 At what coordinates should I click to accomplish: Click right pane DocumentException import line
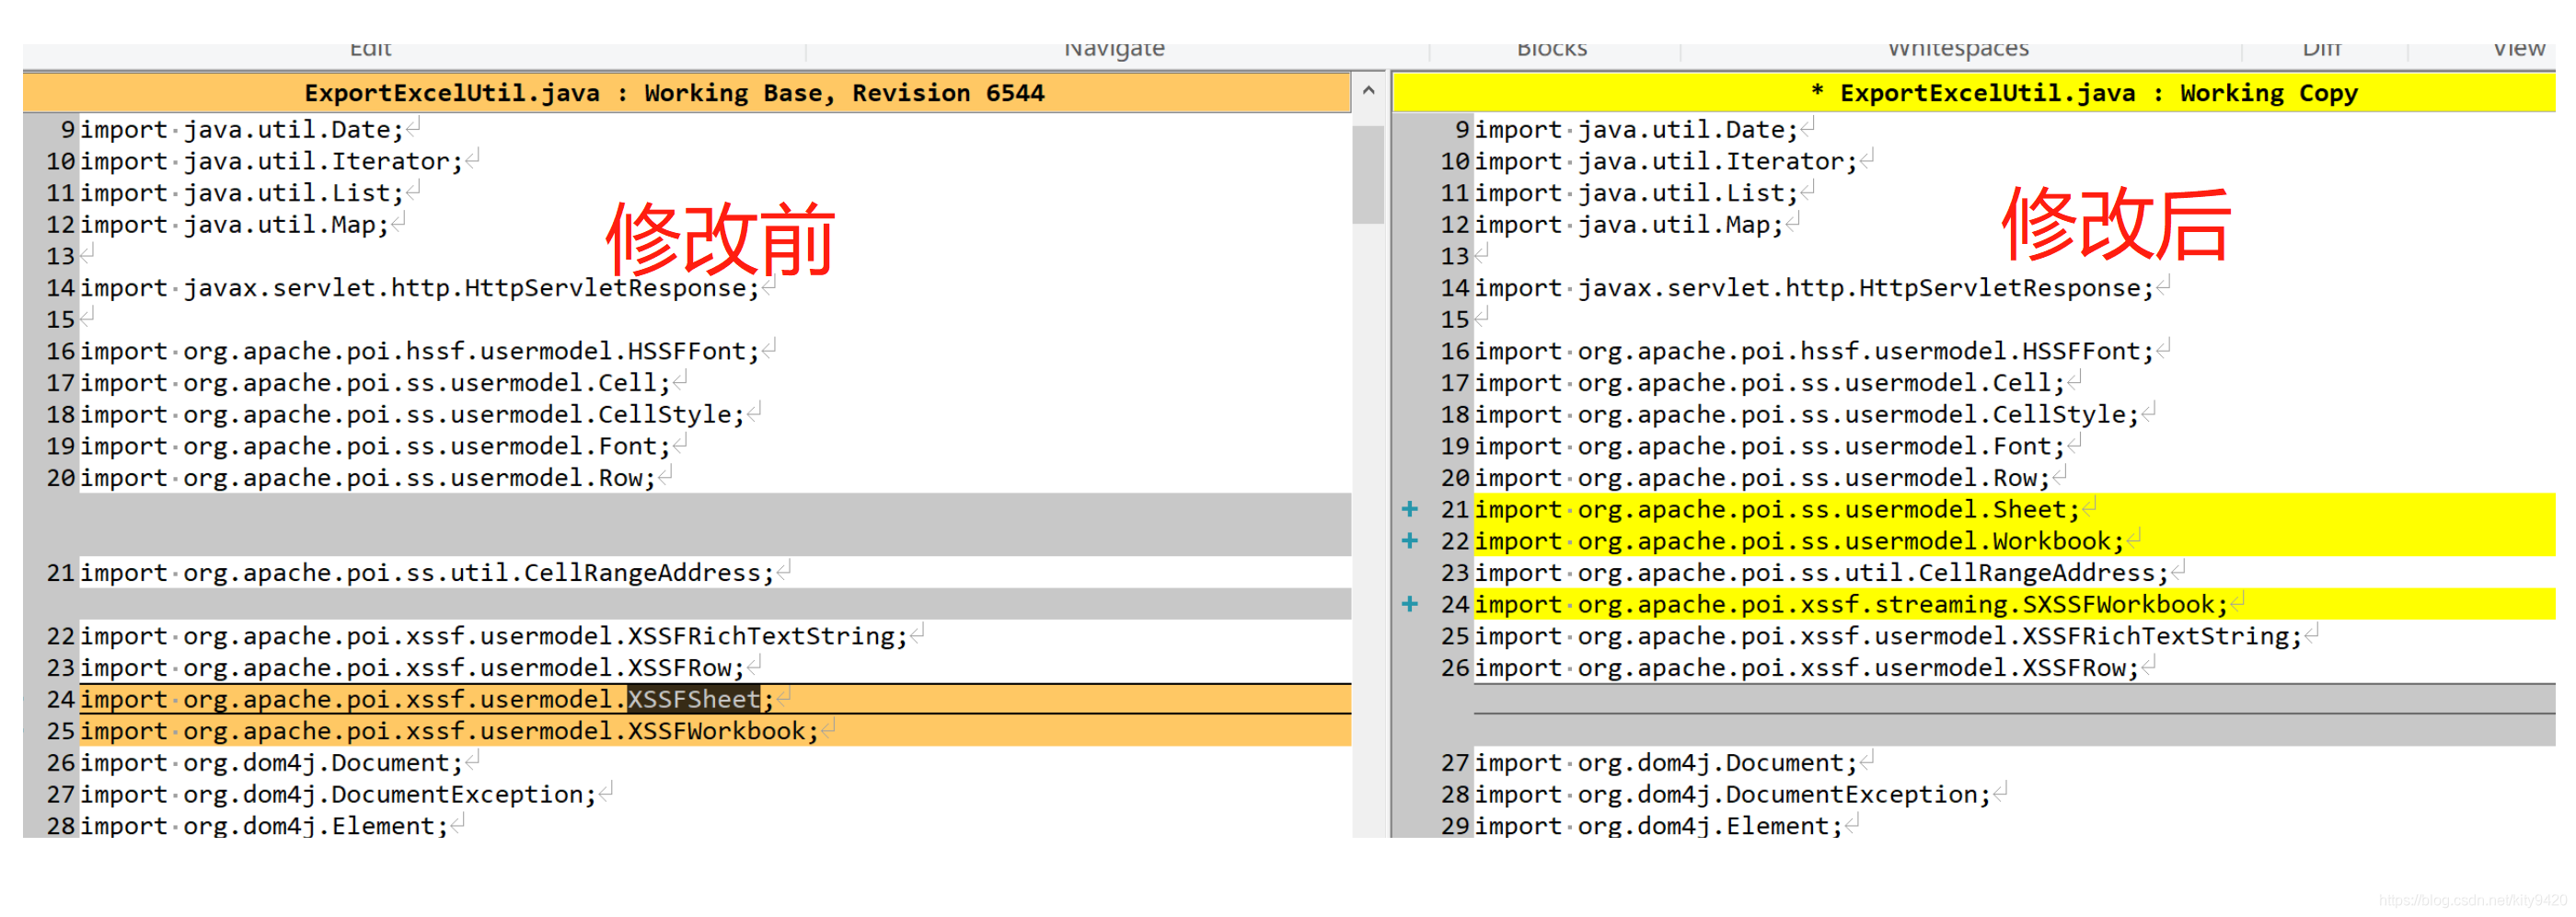click(1732, 794)
